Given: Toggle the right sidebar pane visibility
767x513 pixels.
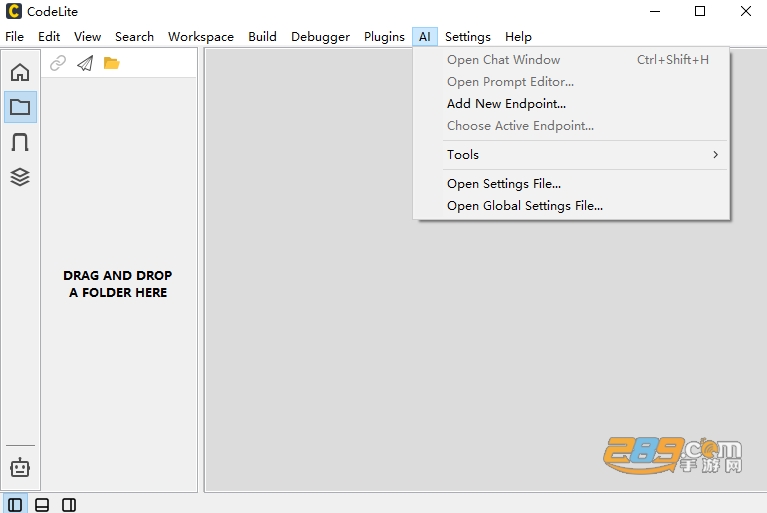Looking at the screenshot, I should [69, 505].
